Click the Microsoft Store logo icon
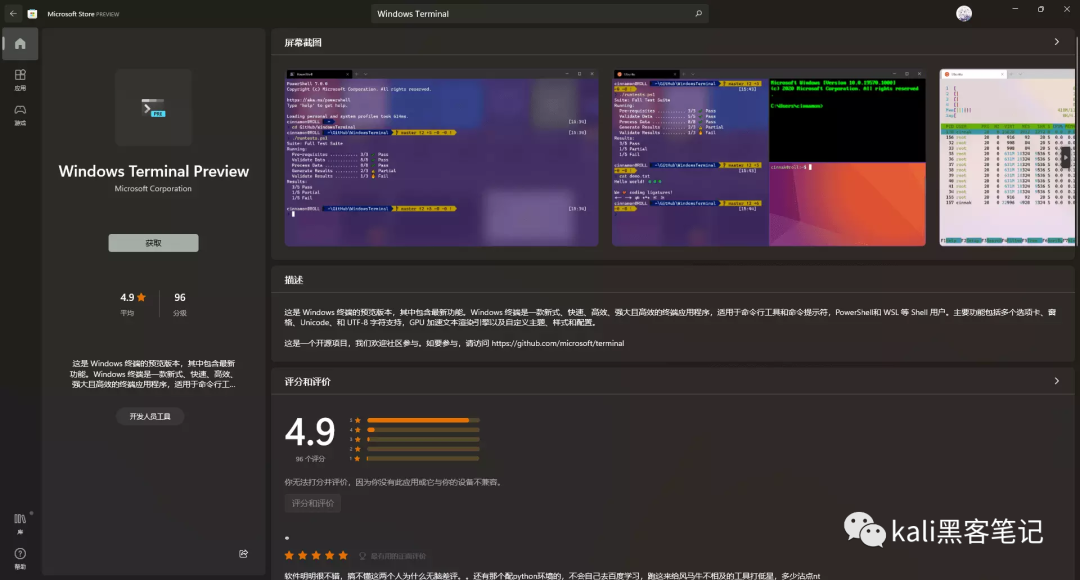1080x580 pixels. click(x=32, y=13)
